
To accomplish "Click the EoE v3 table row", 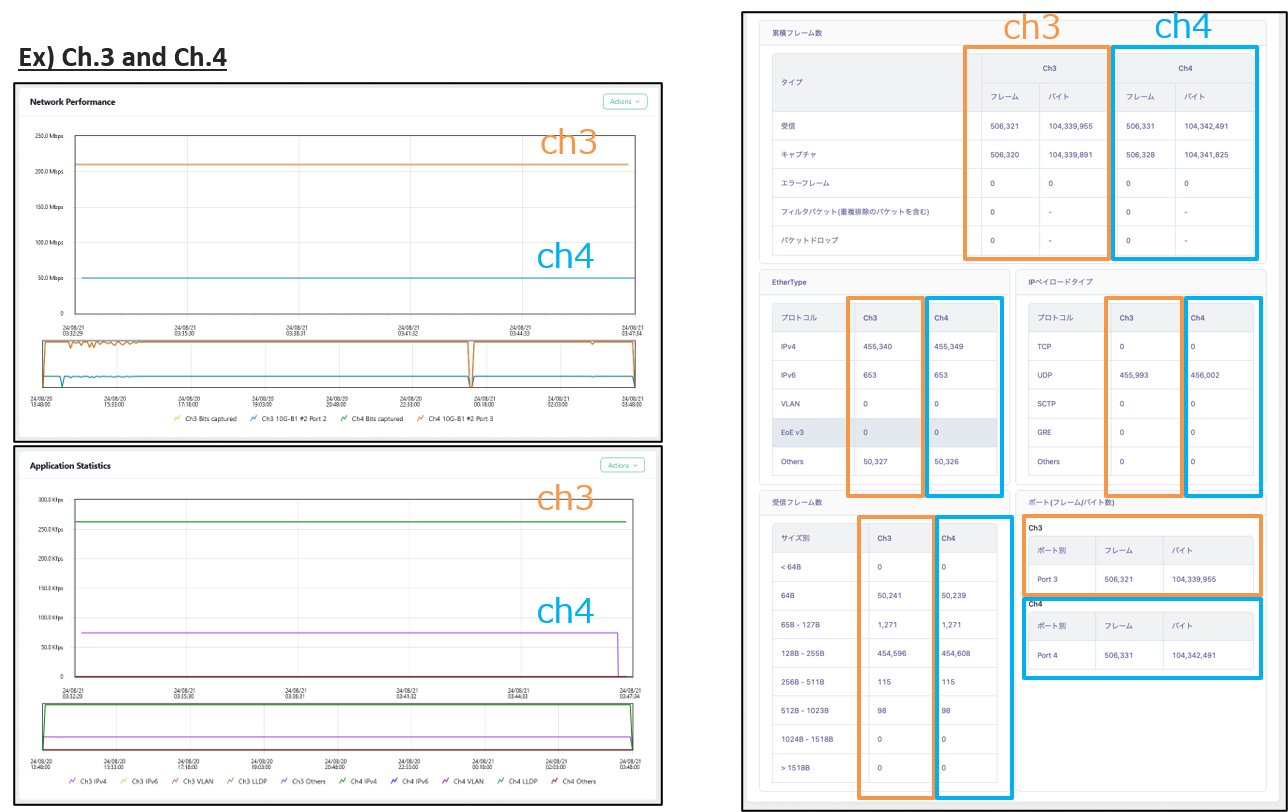I will (885, 432).
